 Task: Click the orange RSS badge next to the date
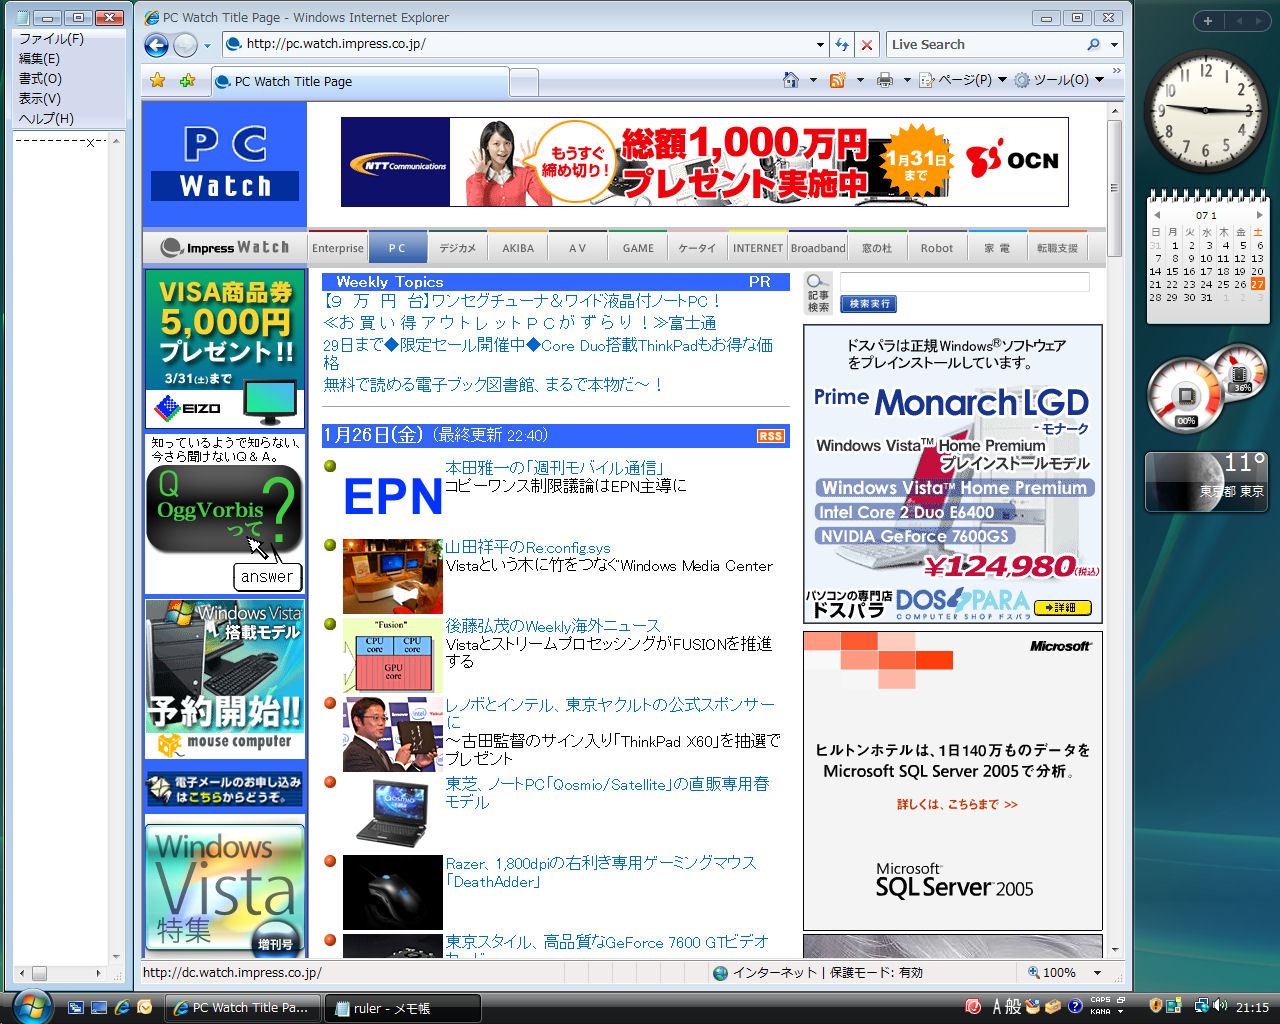tap(770, 435)
